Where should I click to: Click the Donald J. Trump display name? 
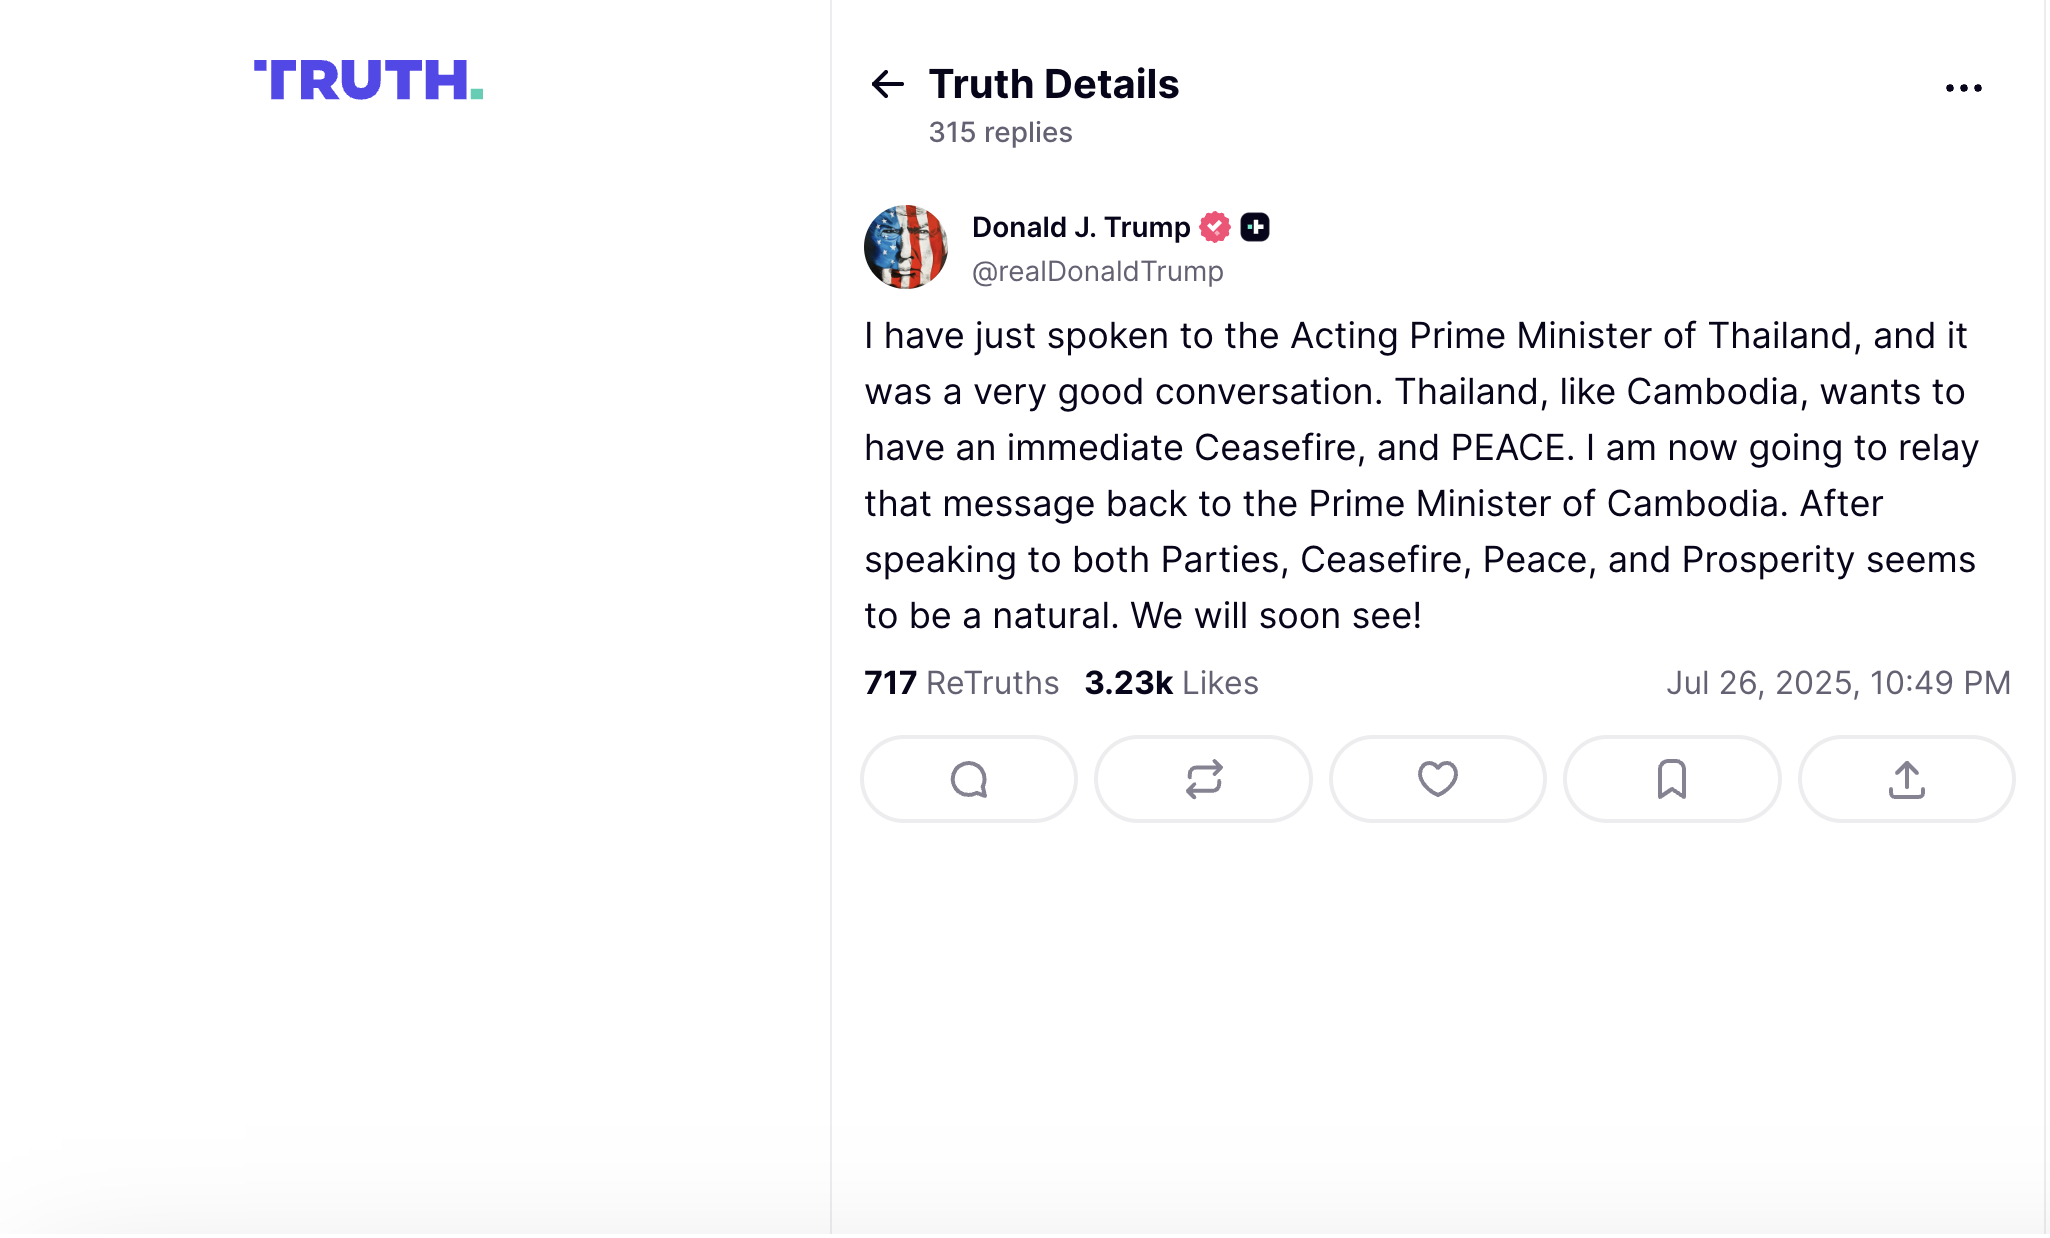click(1080, 228)
